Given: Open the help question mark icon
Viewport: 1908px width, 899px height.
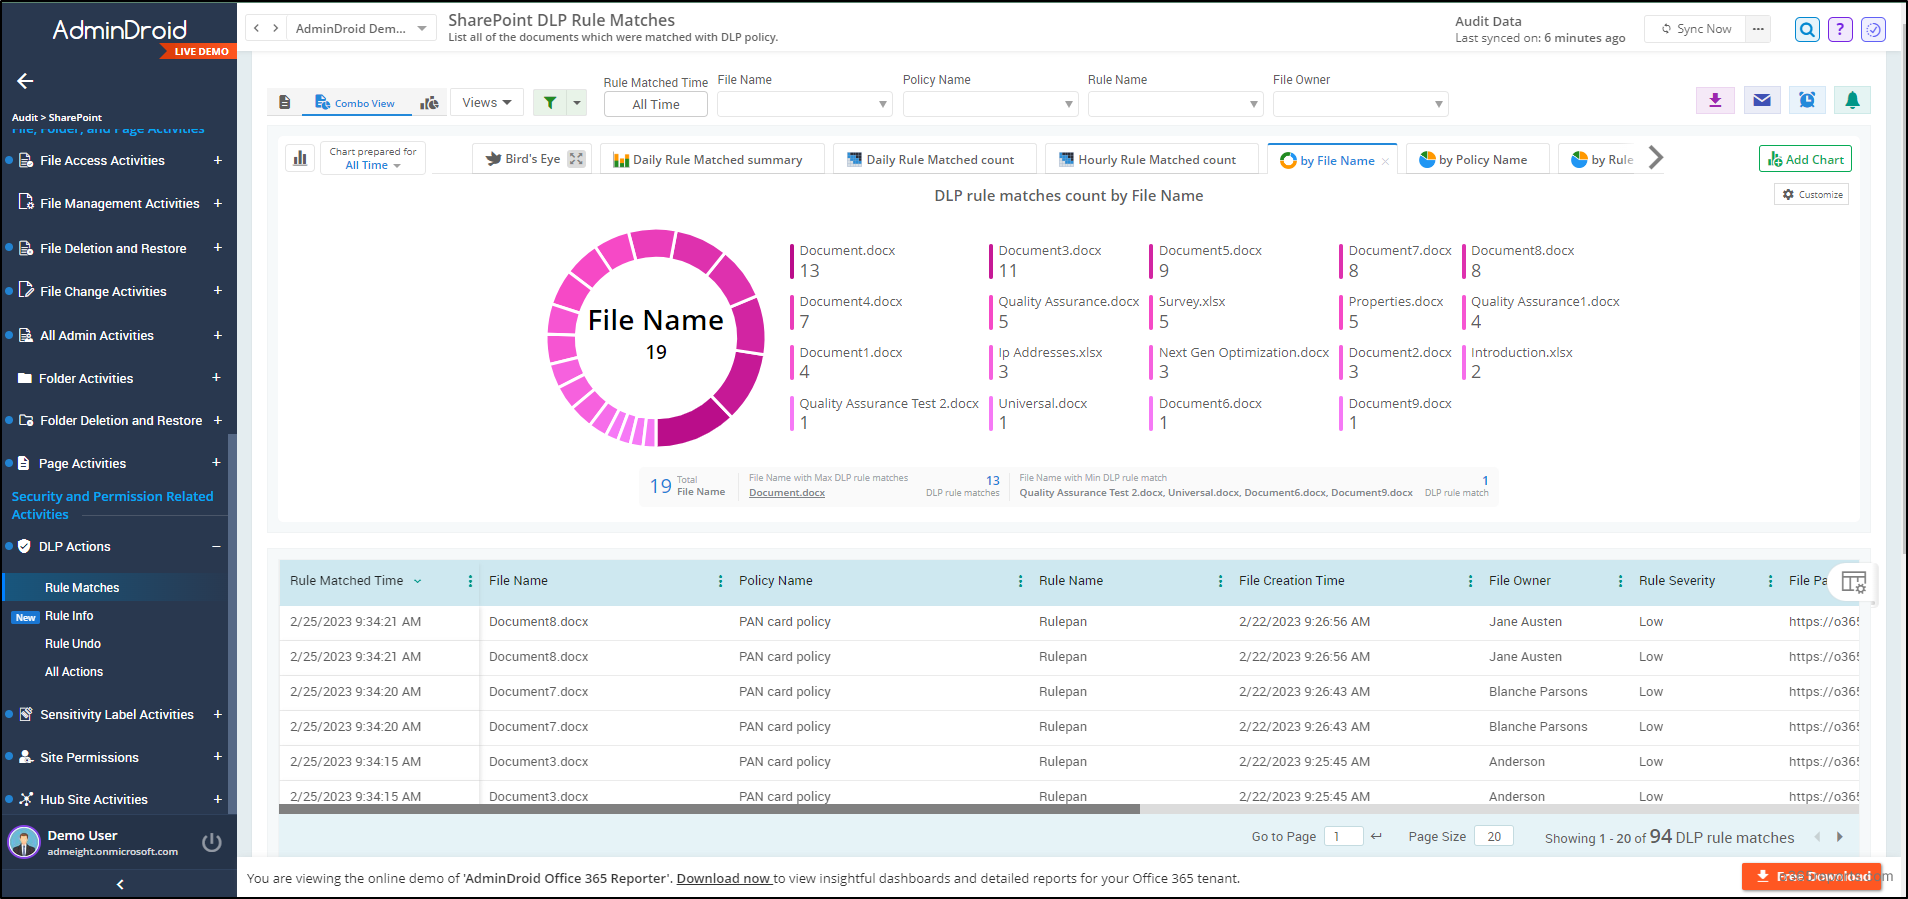Looking at the screenshot, I should tap(1840, 30).
